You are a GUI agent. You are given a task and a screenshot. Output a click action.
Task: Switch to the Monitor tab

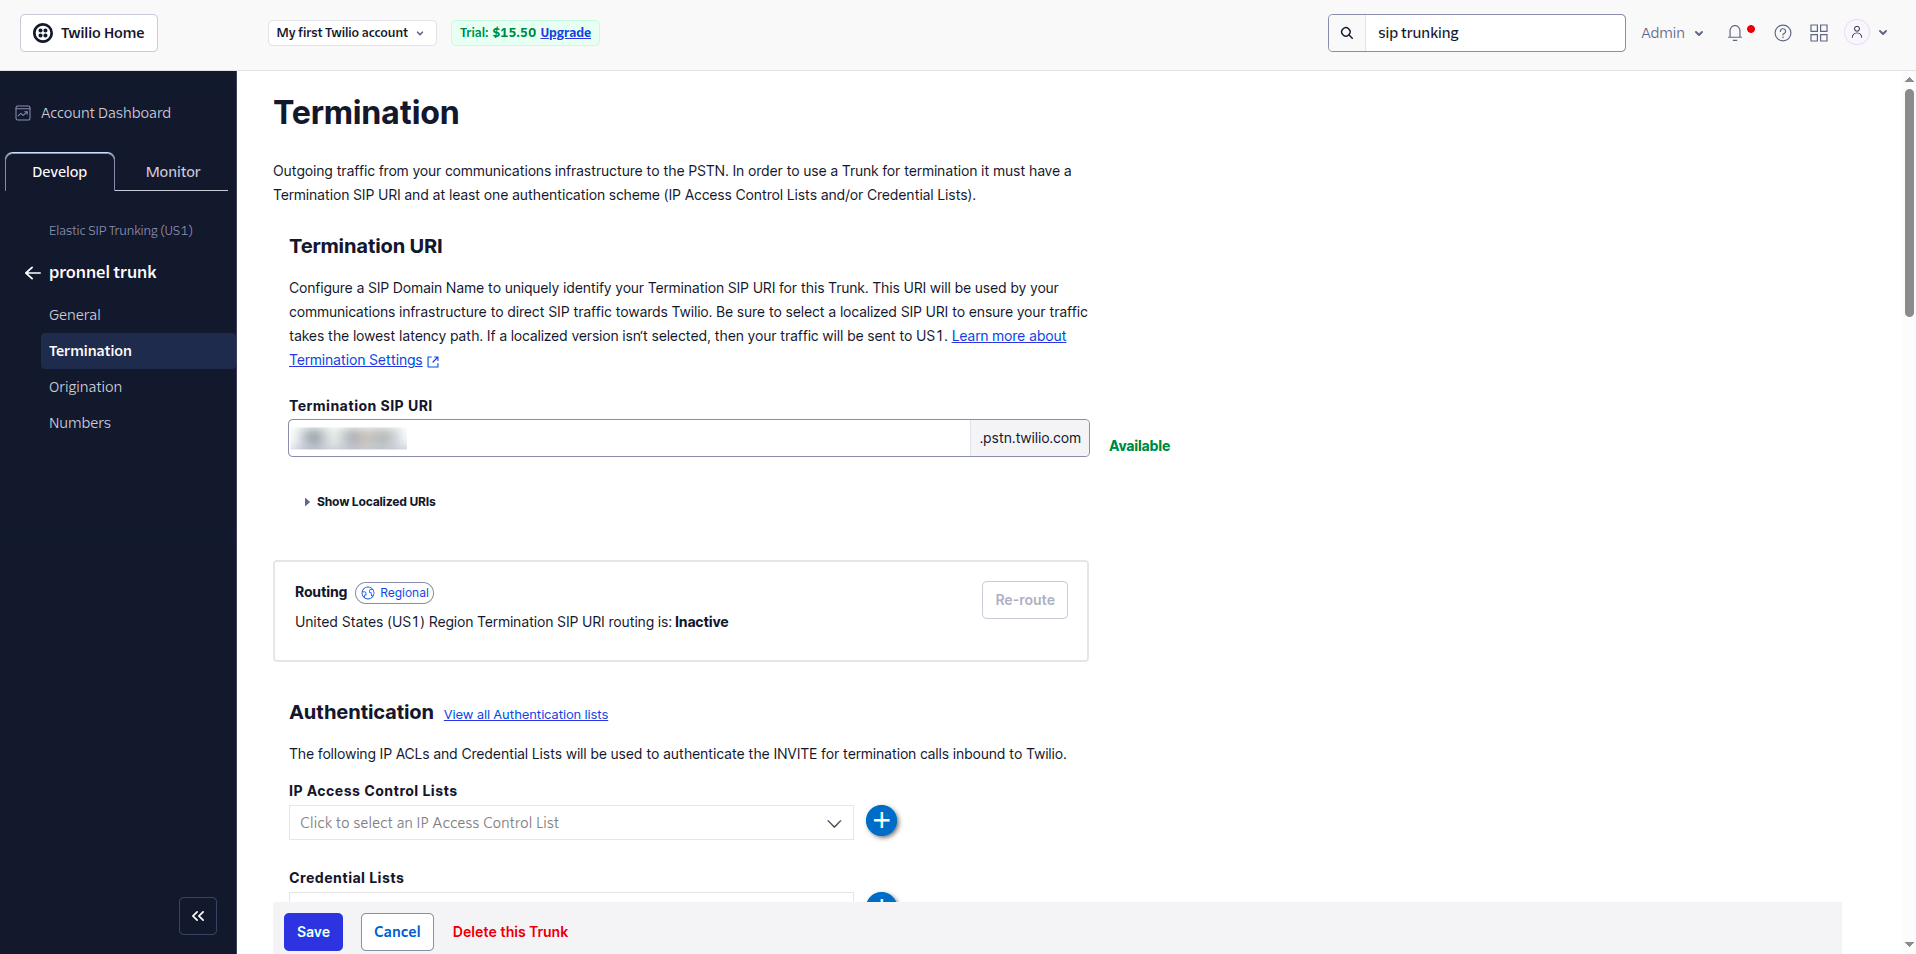pyautogui.click(x=173, y=172)
